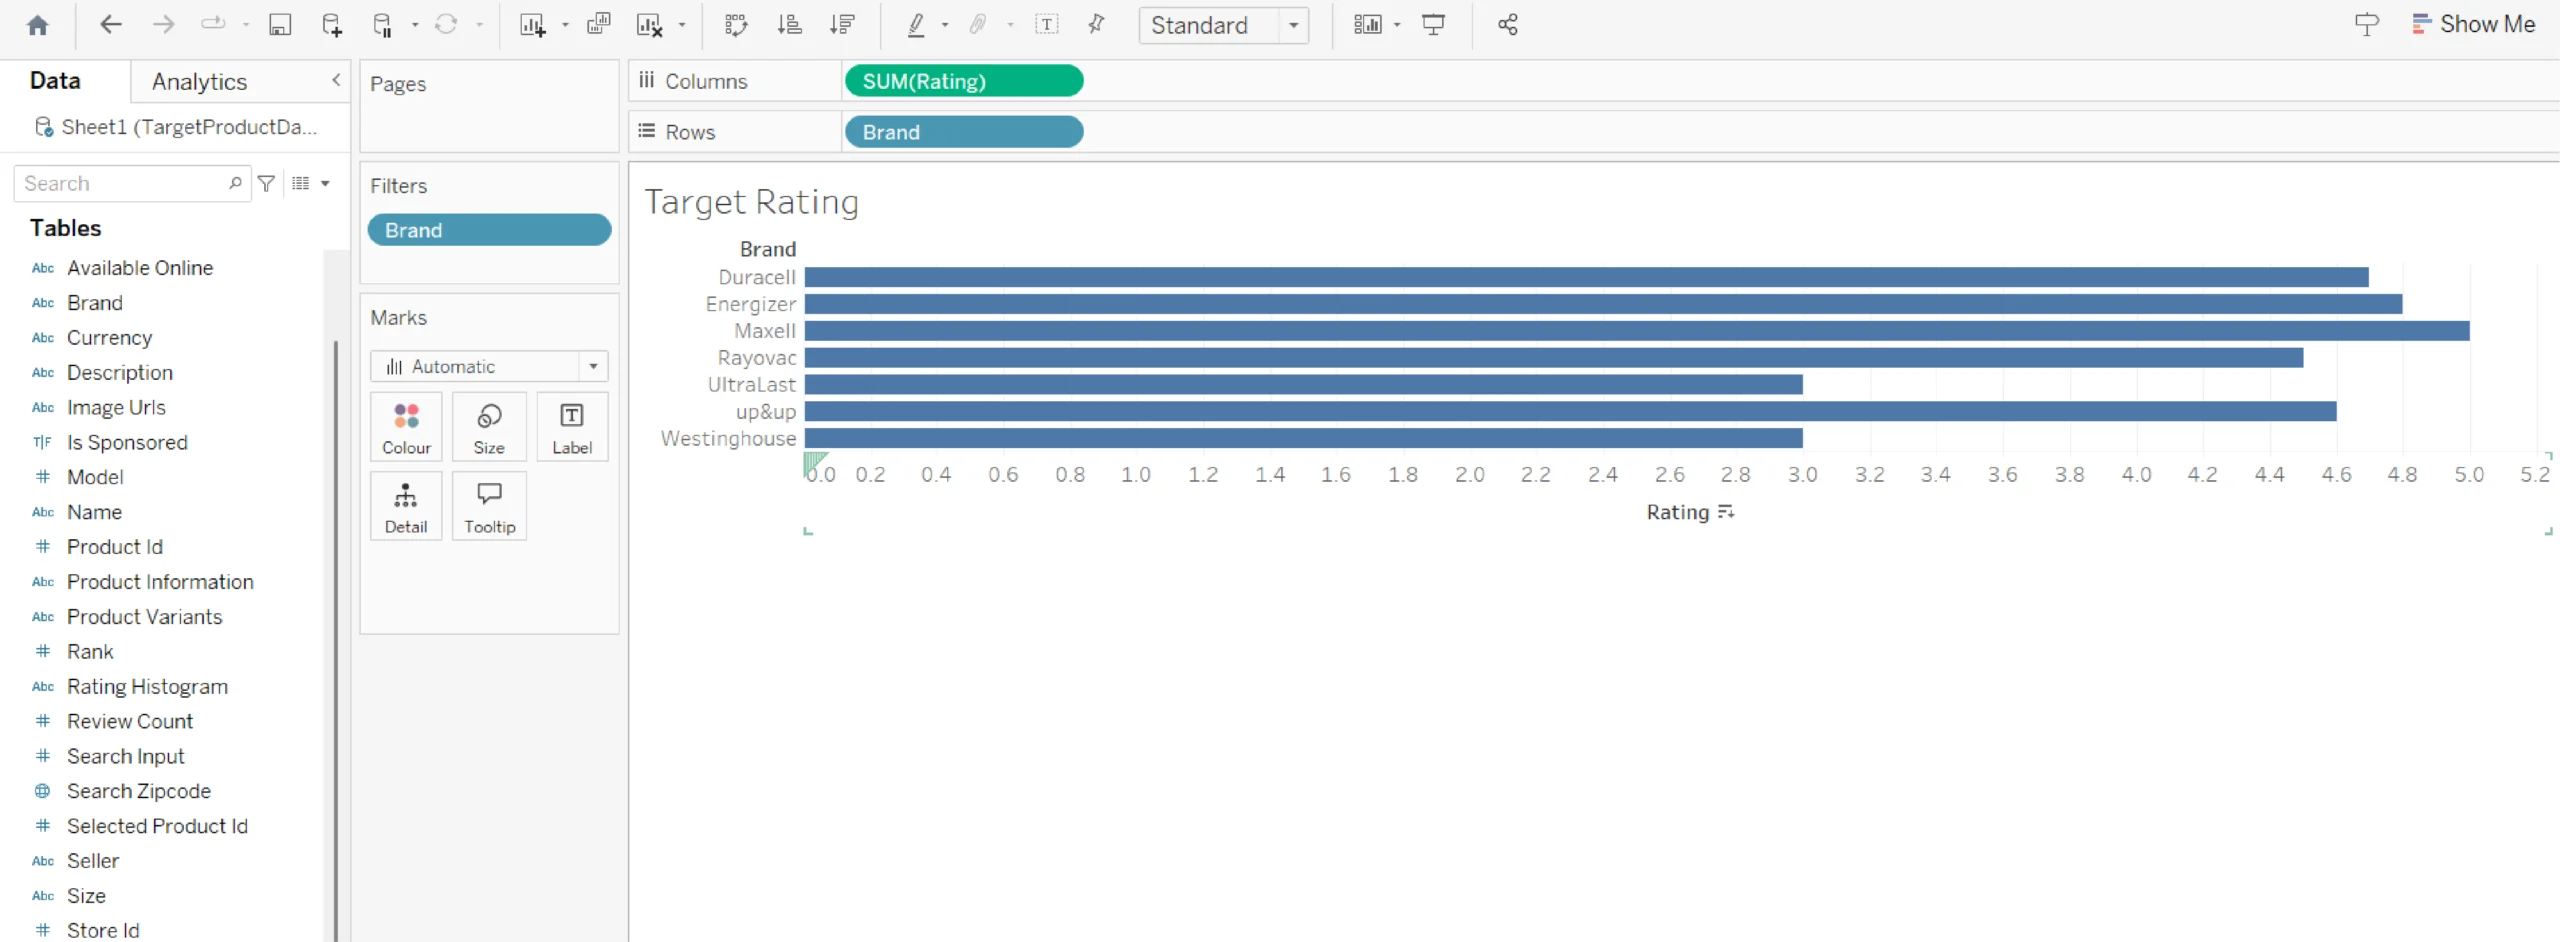The height and width of the screenshot is (942, 2560).
Task: Switch to the Data tab
Action: point(55,81)
